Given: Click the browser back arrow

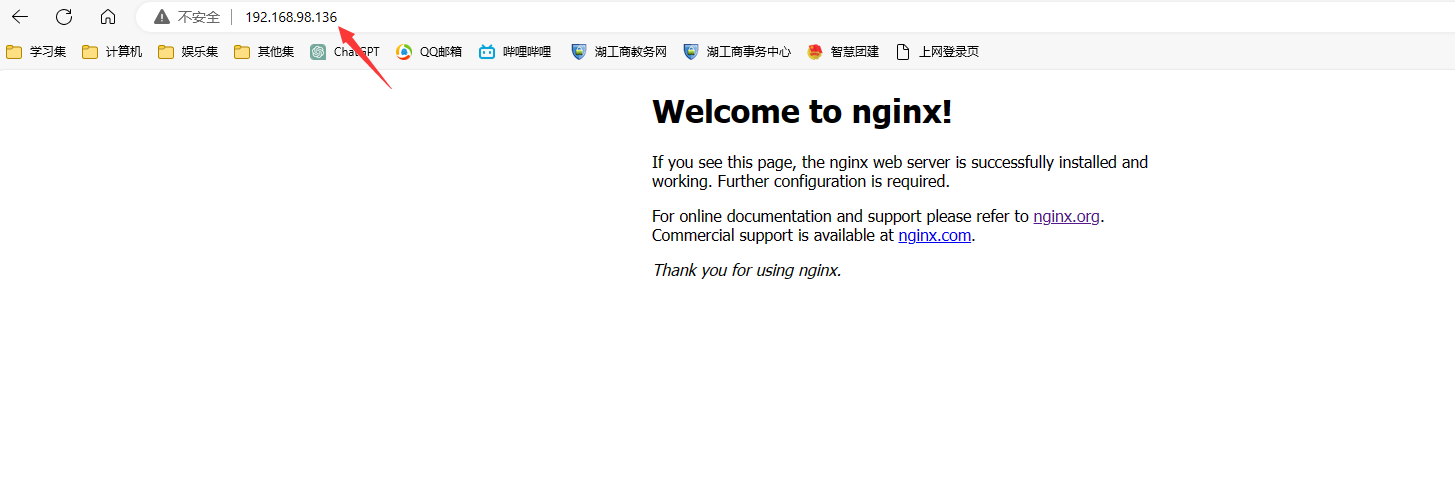Looking at the screenshot, I should pos(20,17).
